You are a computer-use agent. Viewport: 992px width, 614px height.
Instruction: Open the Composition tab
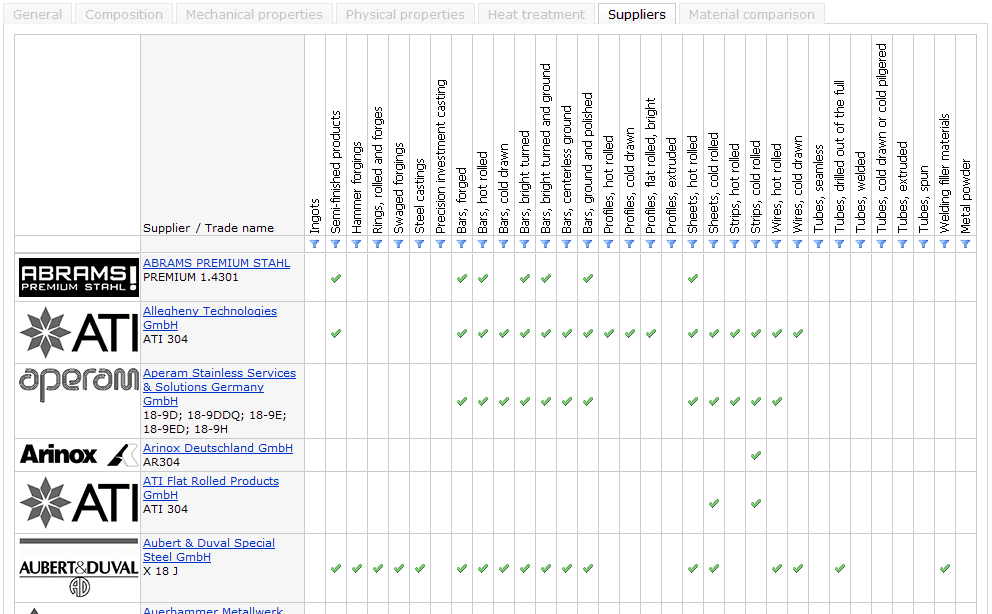point(124,14)
